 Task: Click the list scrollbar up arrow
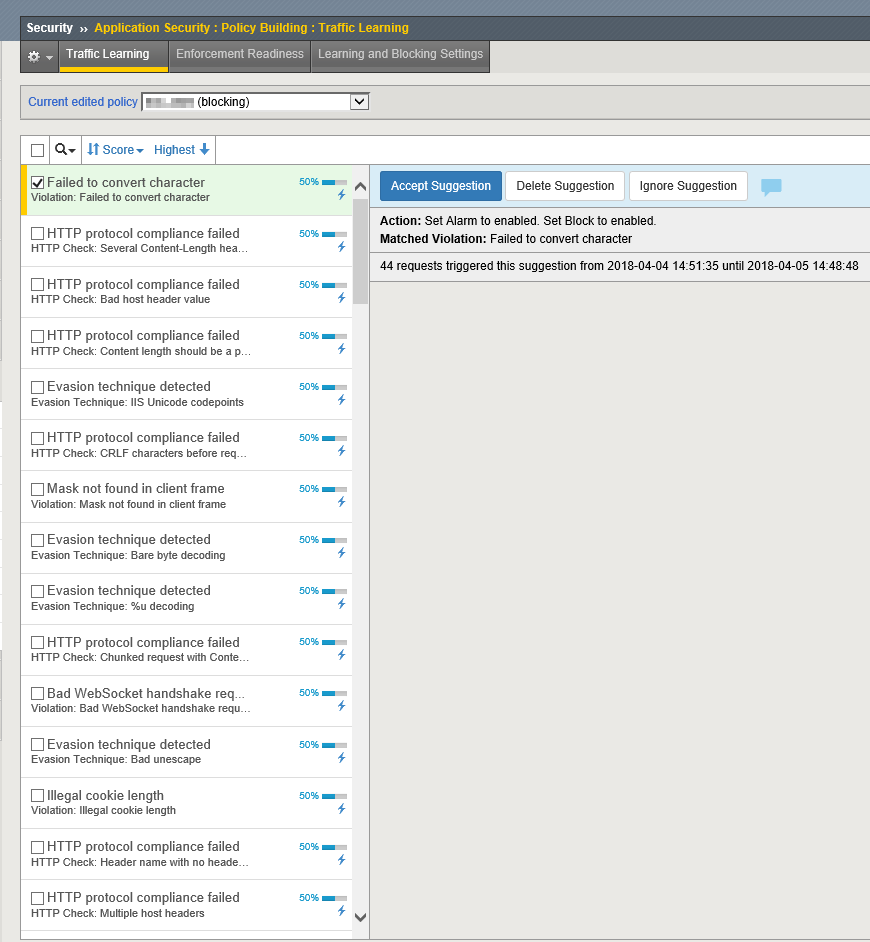coord(360,187)
